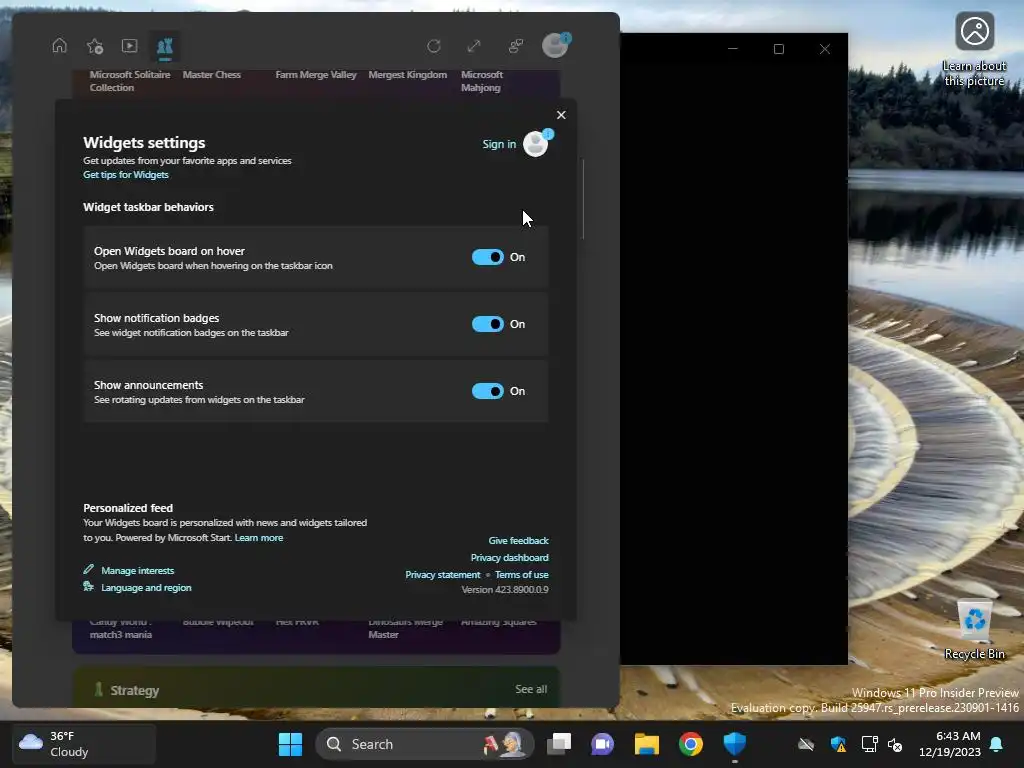This screenshot has width=1024, height=768.
Task: Click 'Widget taskbar behaviors' heading
Action: pyautogui.click(x=148, y=207)
